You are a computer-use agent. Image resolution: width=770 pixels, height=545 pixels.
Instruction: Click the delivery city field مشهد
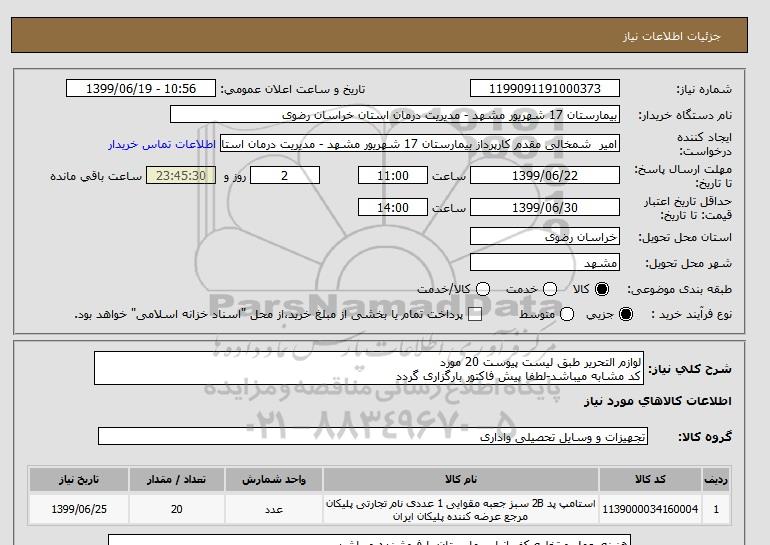(x=545, y=263)
